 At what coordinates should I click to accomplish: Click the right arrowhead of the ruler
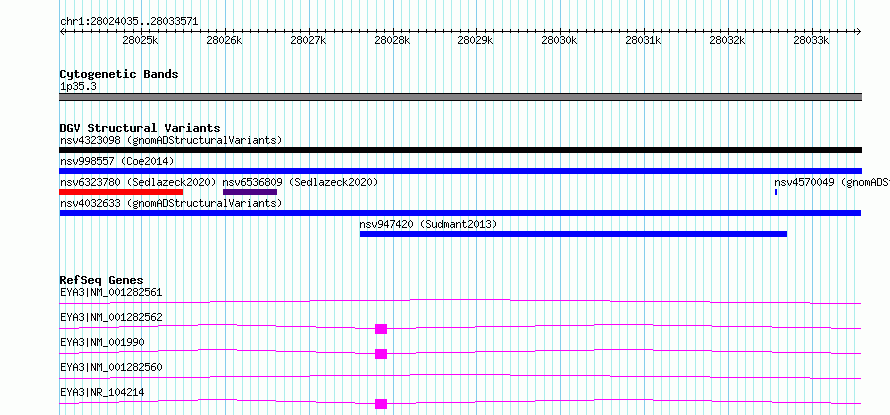click(x=858, y=32)
